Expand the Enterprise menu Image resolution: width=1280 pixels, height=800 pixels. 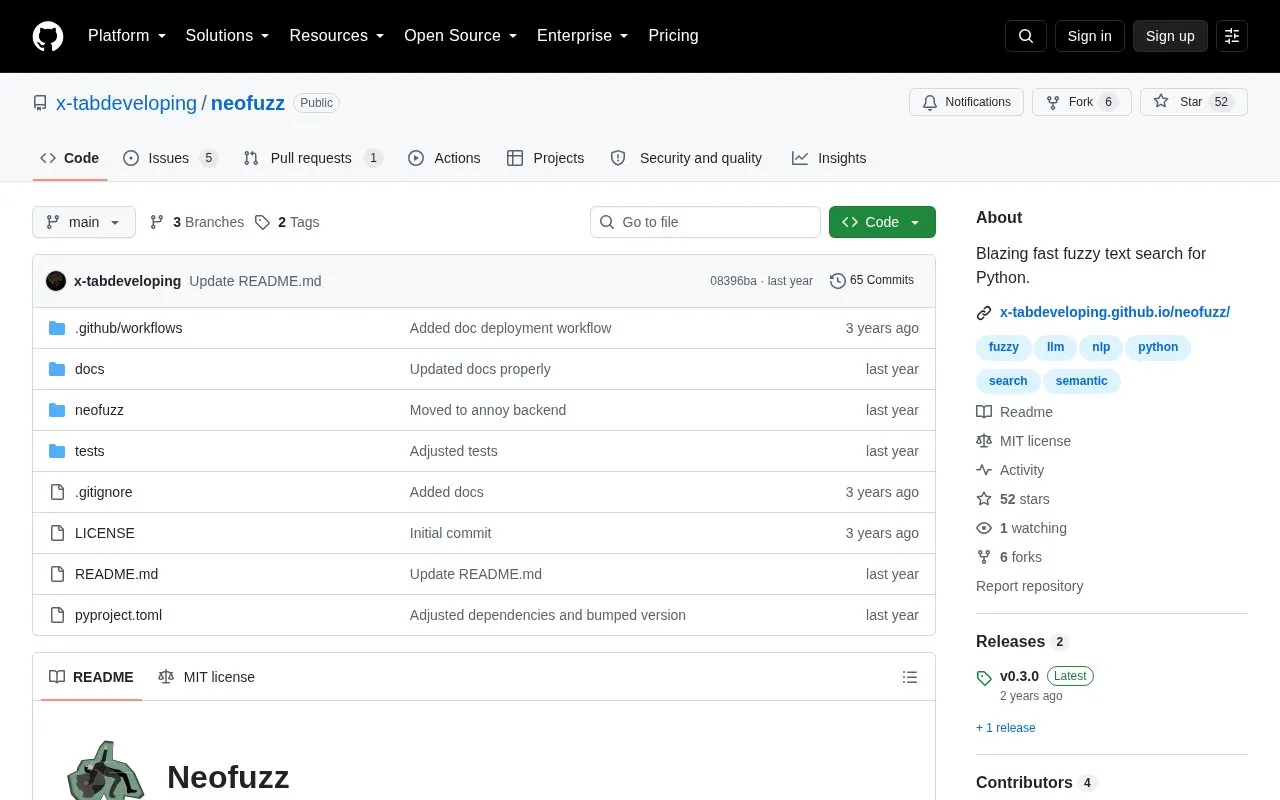click(583, 36)
